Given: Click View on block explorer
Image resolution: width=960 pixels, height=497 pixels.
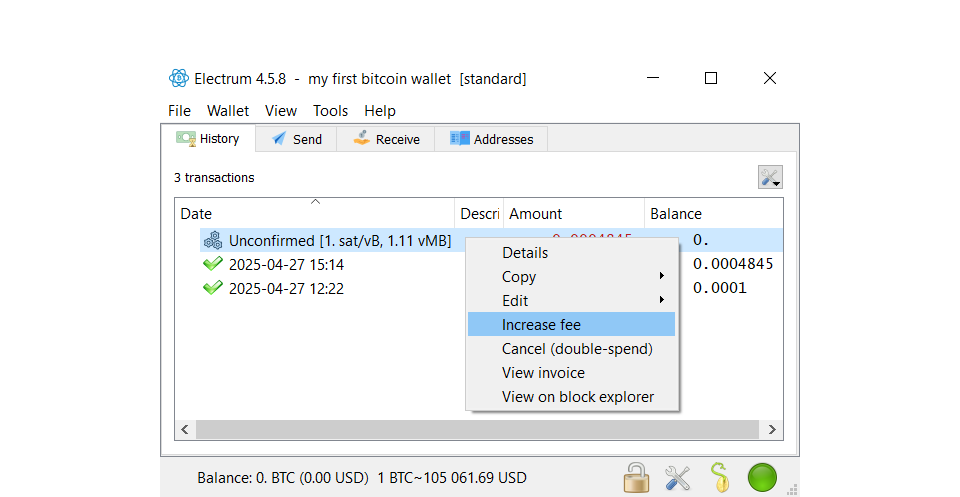Looking at the screenshot, I should (577, 397).
